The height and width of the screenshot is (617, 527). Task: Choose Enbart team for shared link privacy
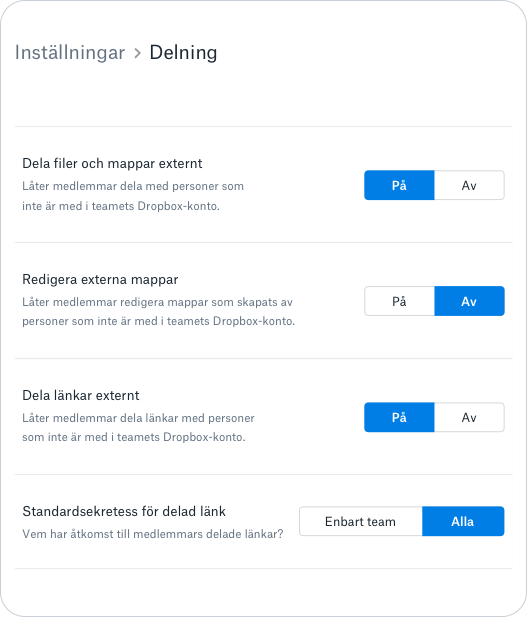pyautogui.click(x=361, y=521)
